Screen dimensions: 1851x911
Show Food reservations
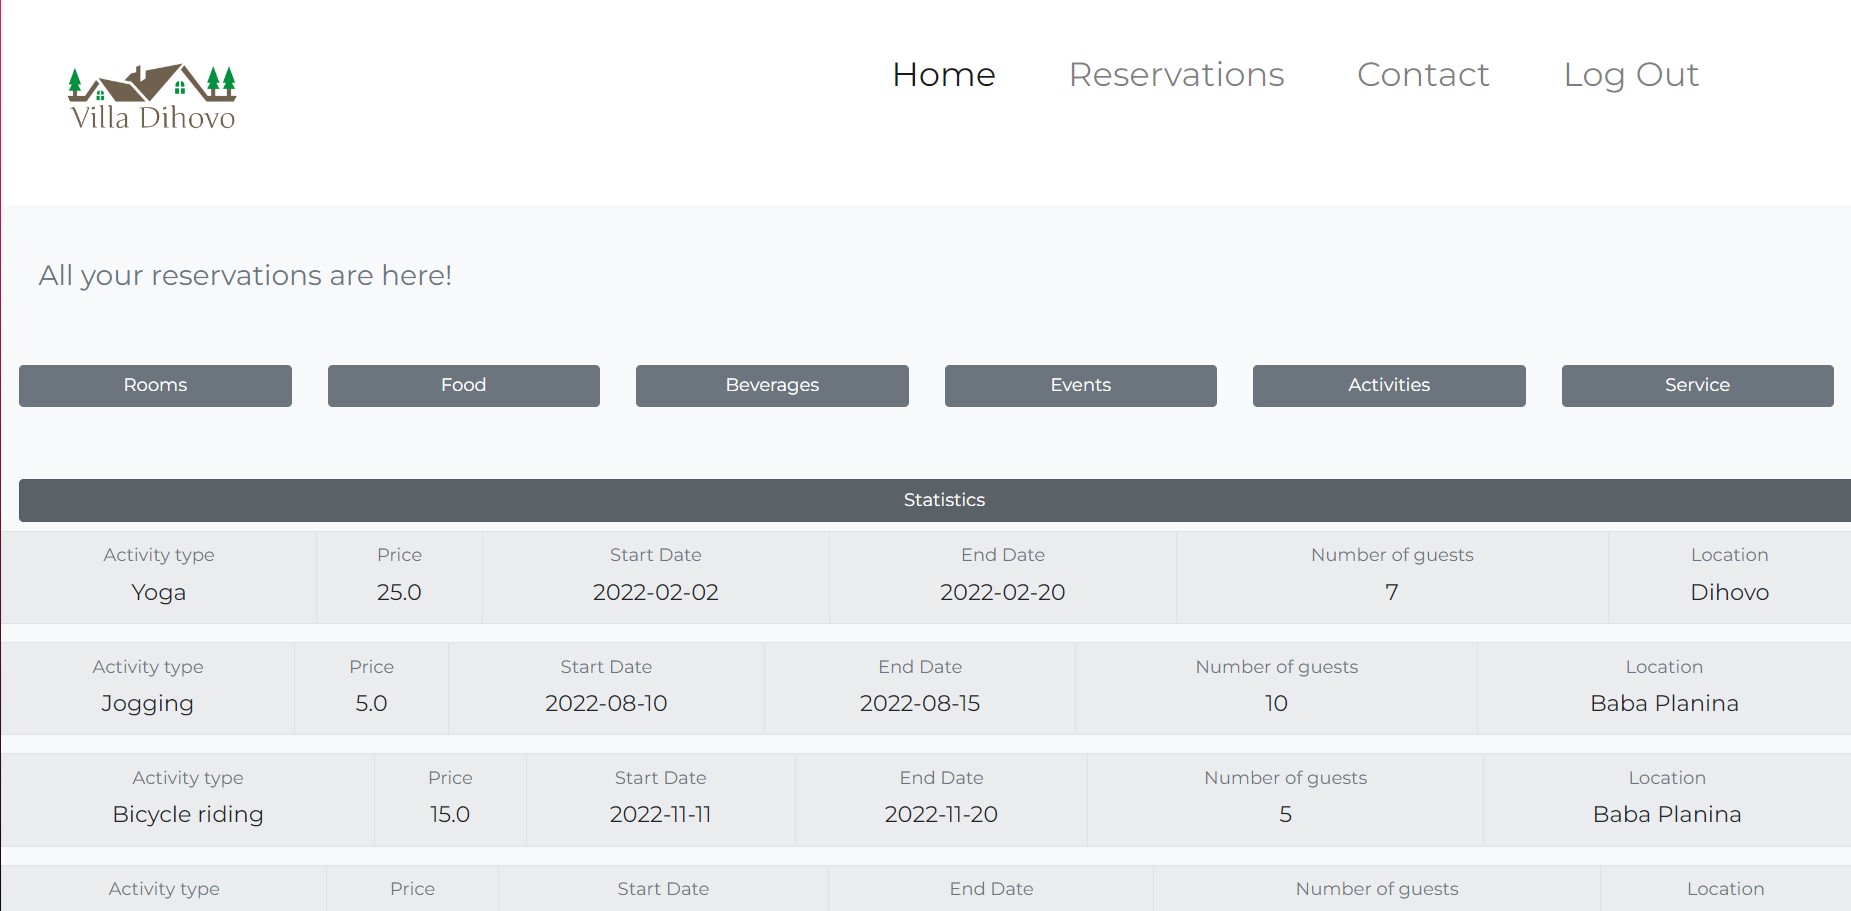click(463, 386)
